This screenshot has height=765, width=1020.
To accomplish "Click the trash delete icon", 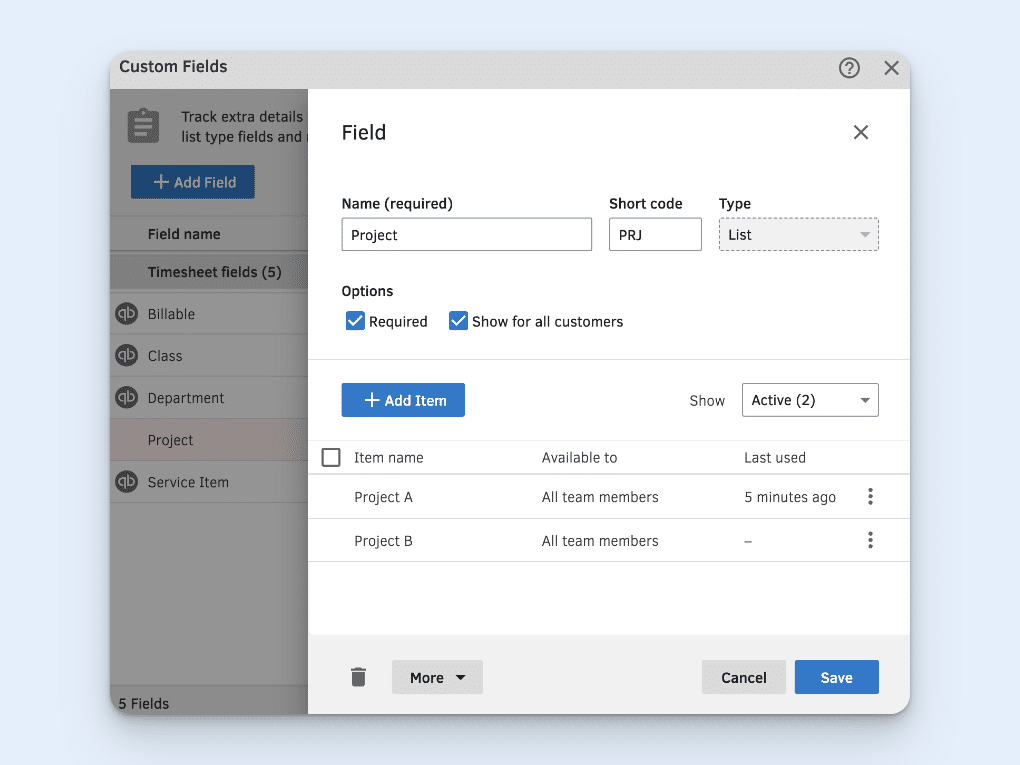I will click(x=359, y=677).
